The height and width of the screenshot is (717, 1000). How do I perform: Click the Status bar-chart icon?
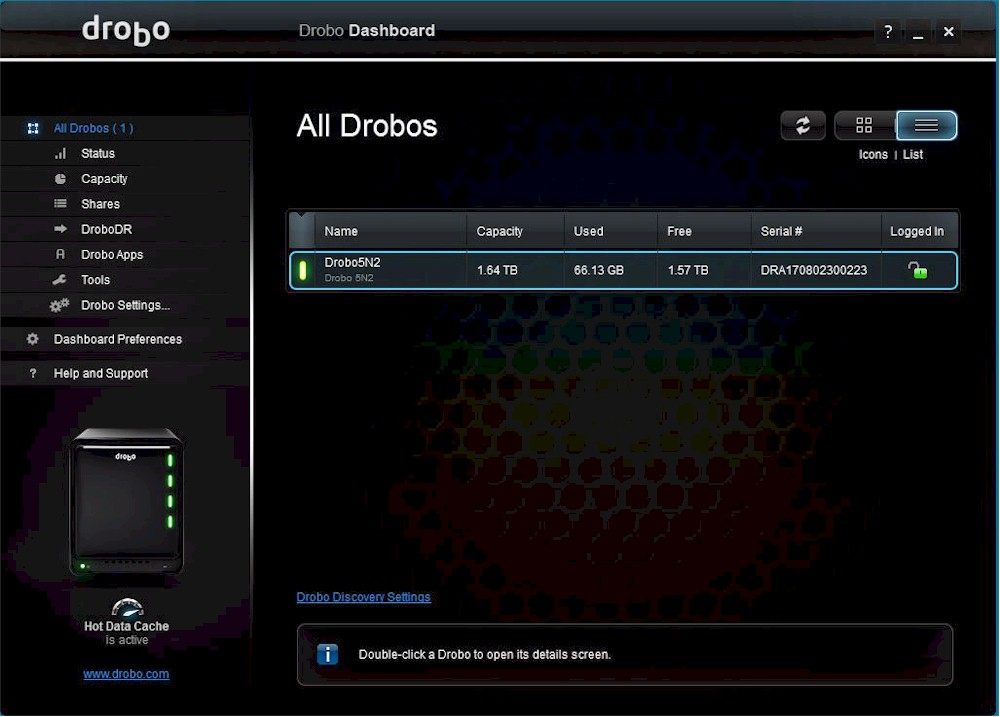(x=61, y=154)
